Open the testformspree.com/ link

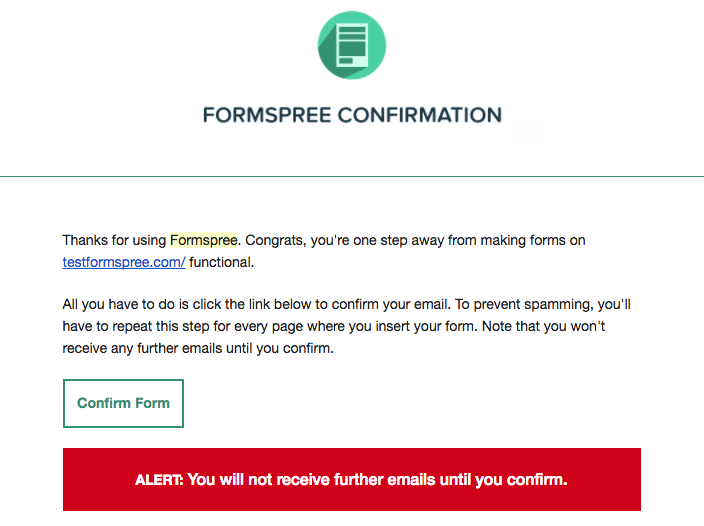123,262
